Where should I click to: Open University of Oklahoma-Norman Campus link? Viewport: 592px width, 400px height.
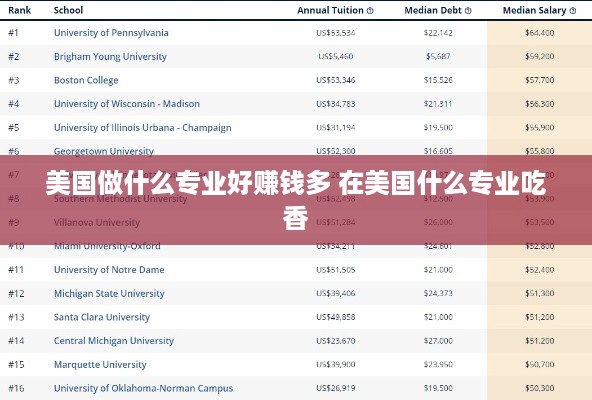[143, 388]
